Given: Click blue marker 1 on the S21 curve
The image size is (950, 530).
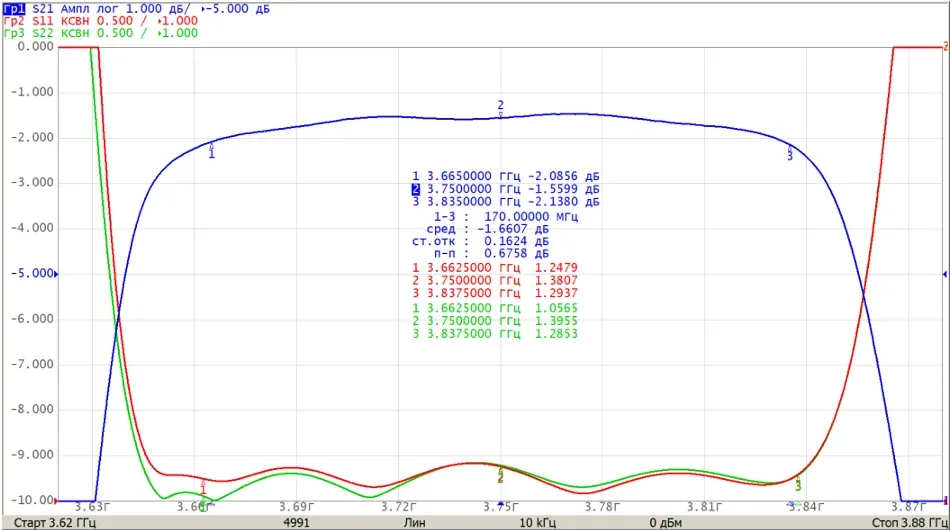Looking at the screenshot, I should 211,151.
